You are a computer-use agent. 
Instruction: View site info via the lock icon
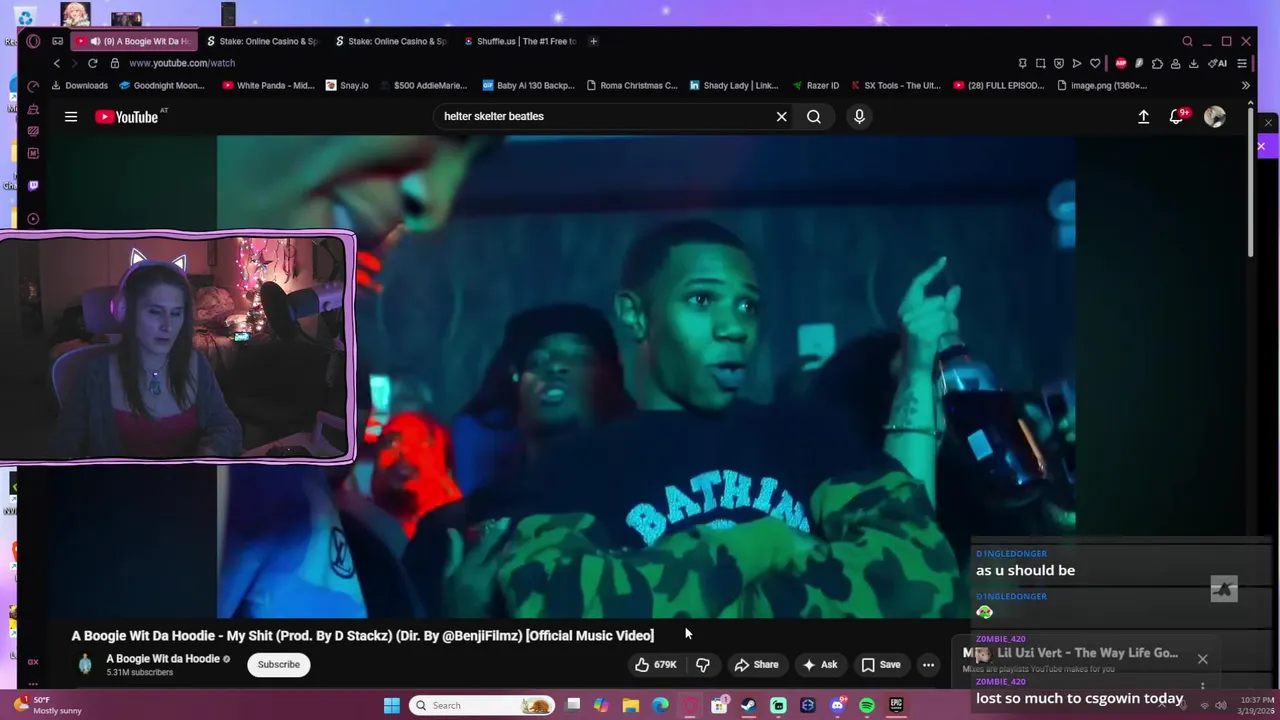click(x=115, y=63)
